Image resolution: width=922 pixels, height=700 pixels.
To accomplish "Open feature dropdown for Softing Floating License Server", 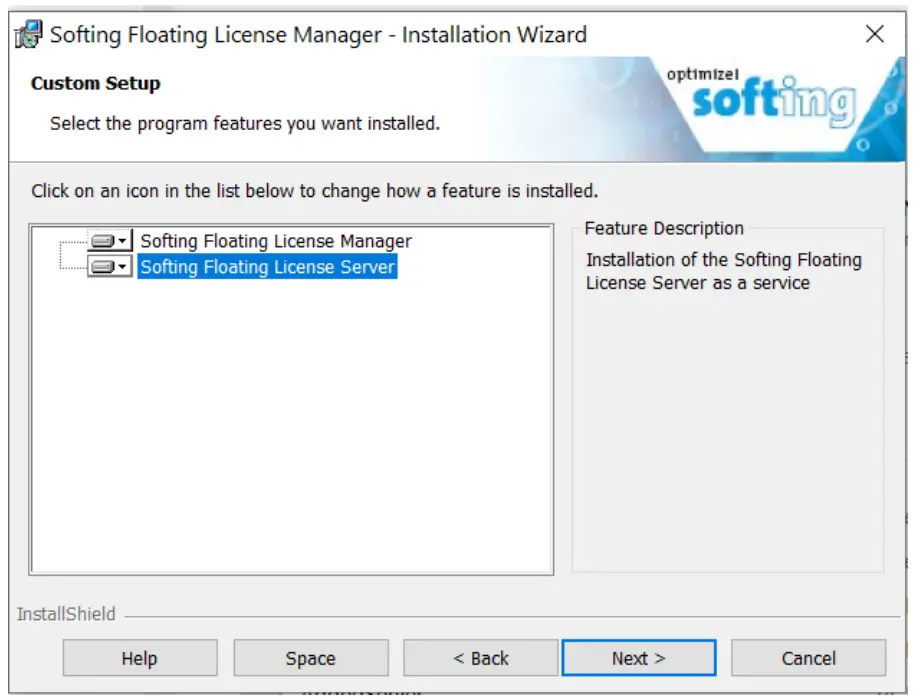I will click(x=110, y=266).
